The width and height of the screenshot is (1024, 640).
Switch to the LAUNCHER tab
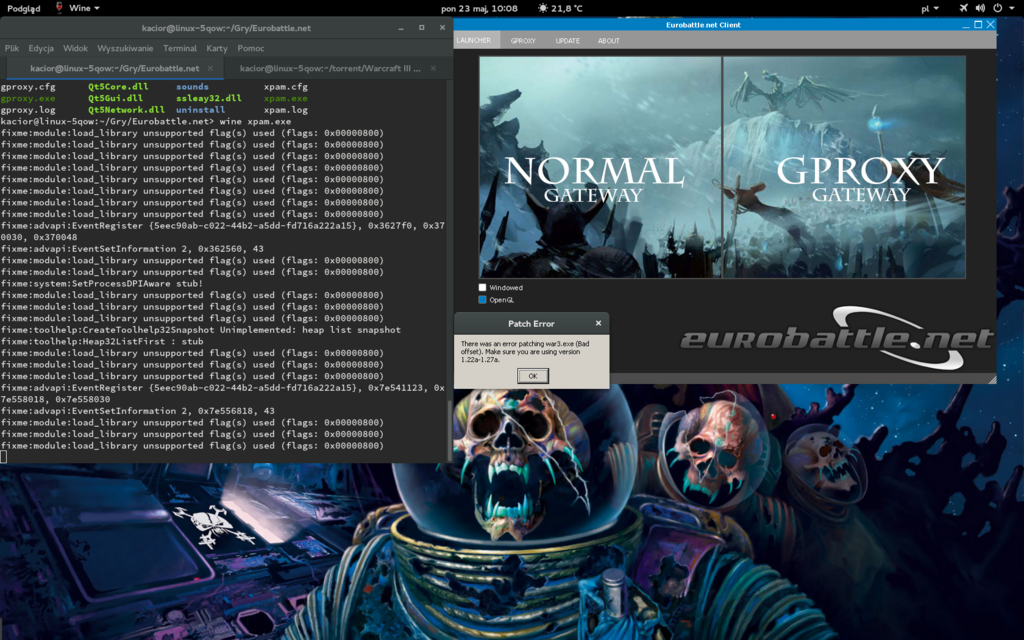pos(473,40)
